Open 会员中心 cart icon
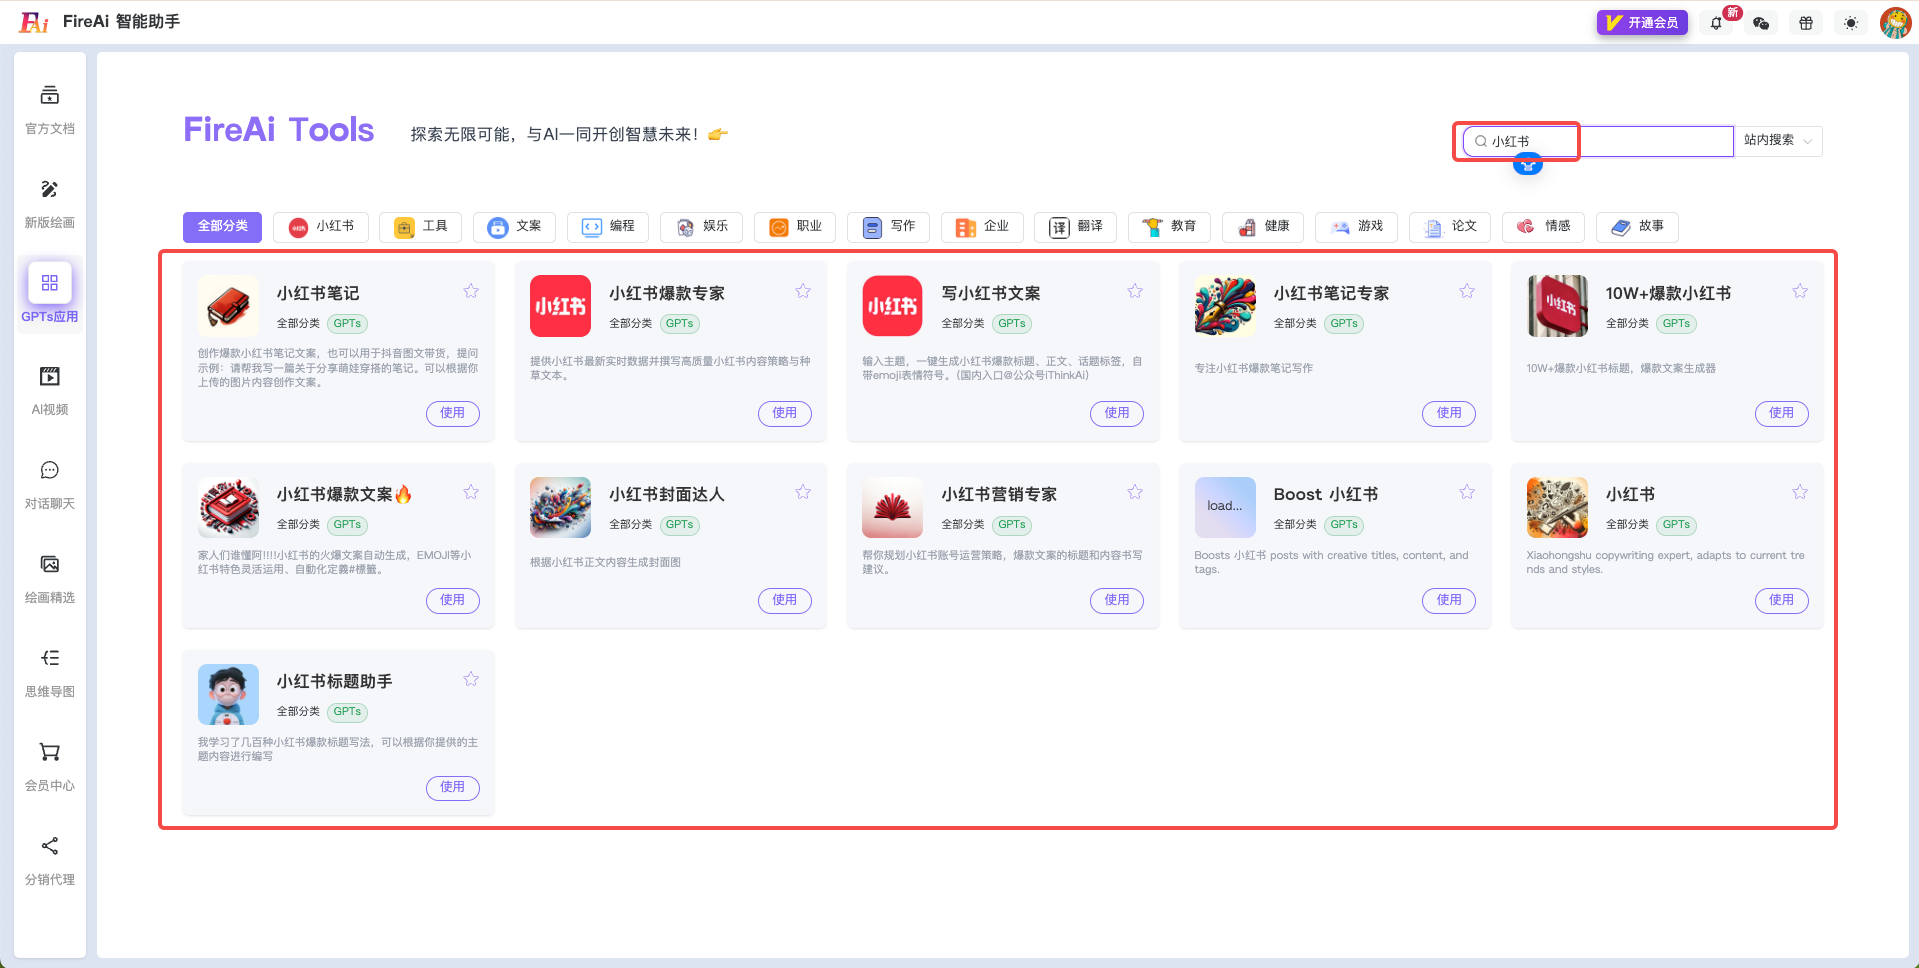Image resolution: width=1919 pixels, height=968 pixels. (49, 752)
